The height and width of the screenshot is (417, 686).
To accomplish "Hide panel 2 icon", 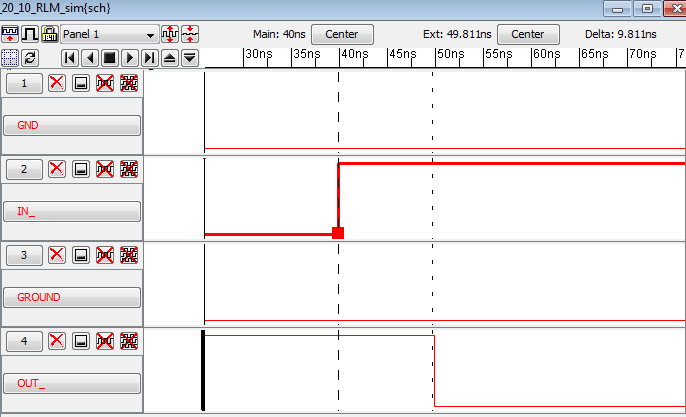I will pyautogui.click(x=81, y=169).
